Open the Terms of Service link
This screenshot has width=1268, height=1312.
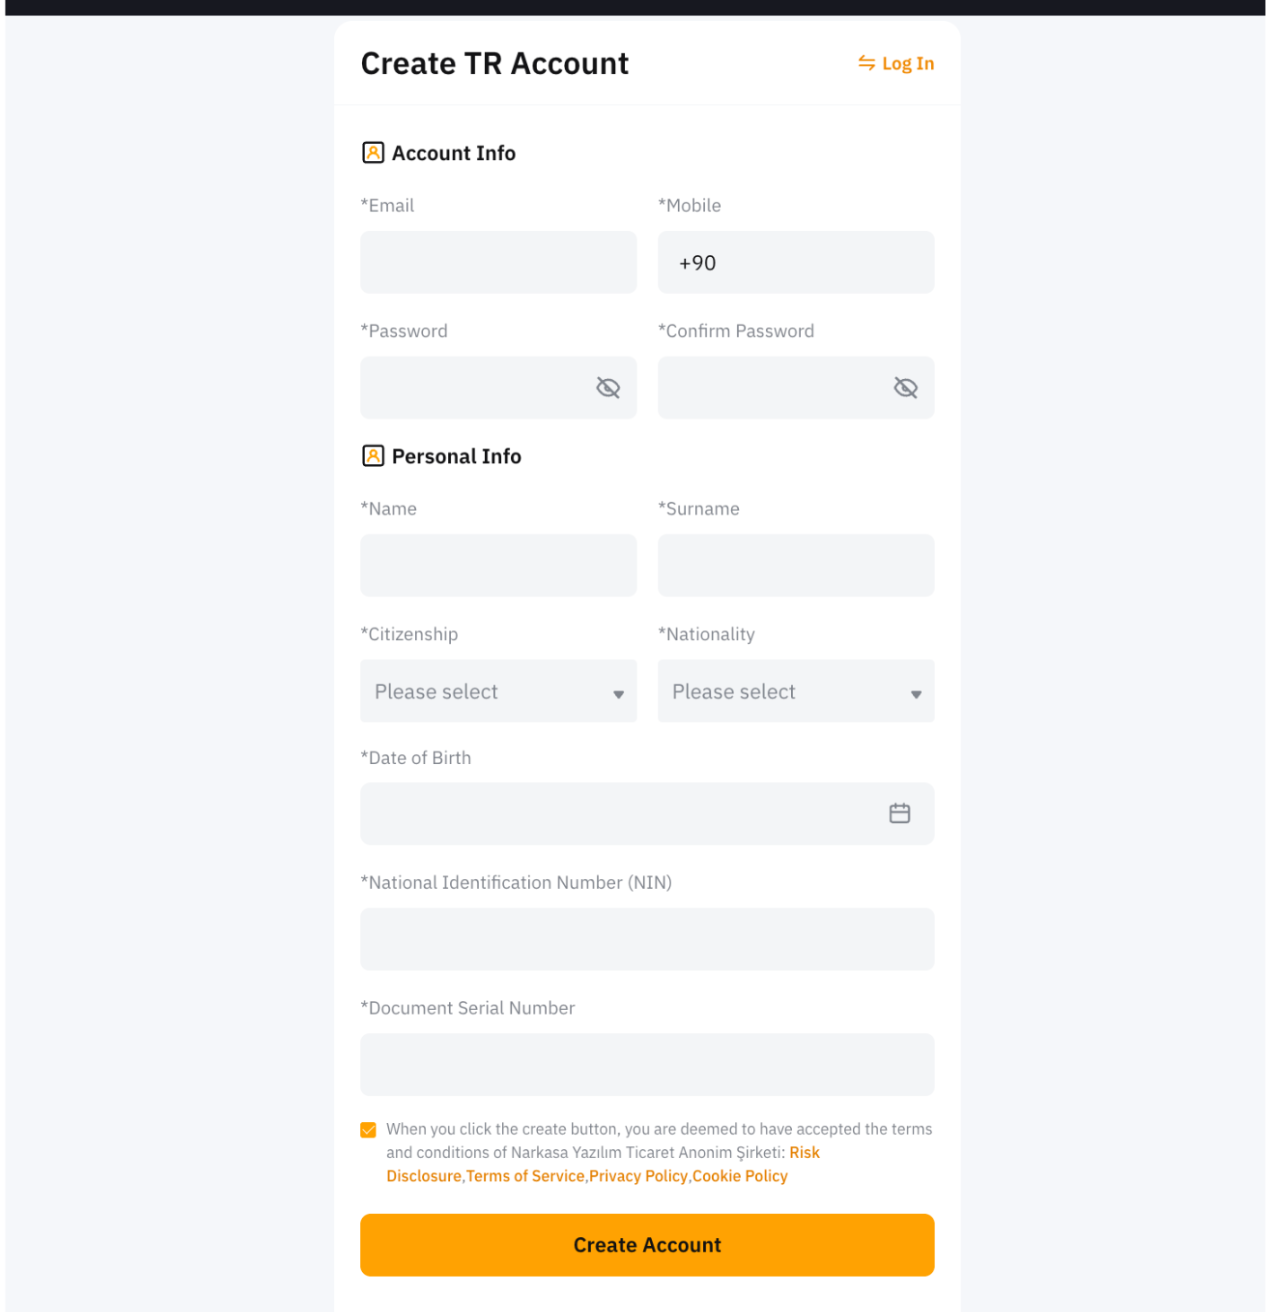tap(525, 1176)
